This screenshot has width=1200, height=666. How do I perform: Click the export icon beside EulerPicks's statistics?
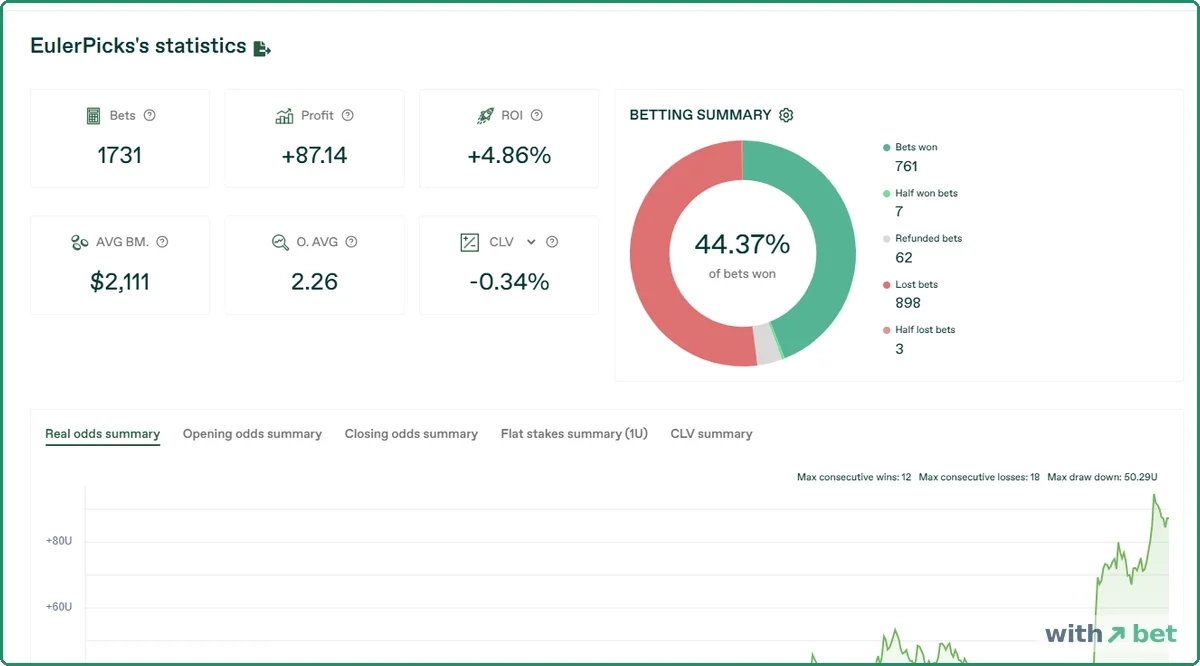click(262, 48)
